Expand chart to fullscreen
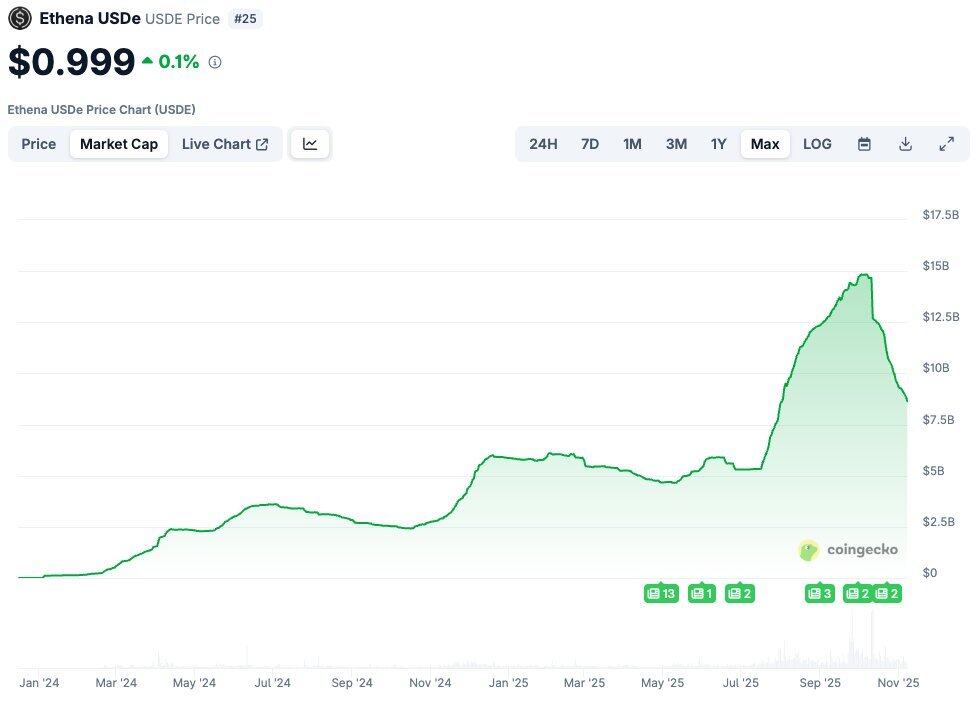 pos(946,144)
